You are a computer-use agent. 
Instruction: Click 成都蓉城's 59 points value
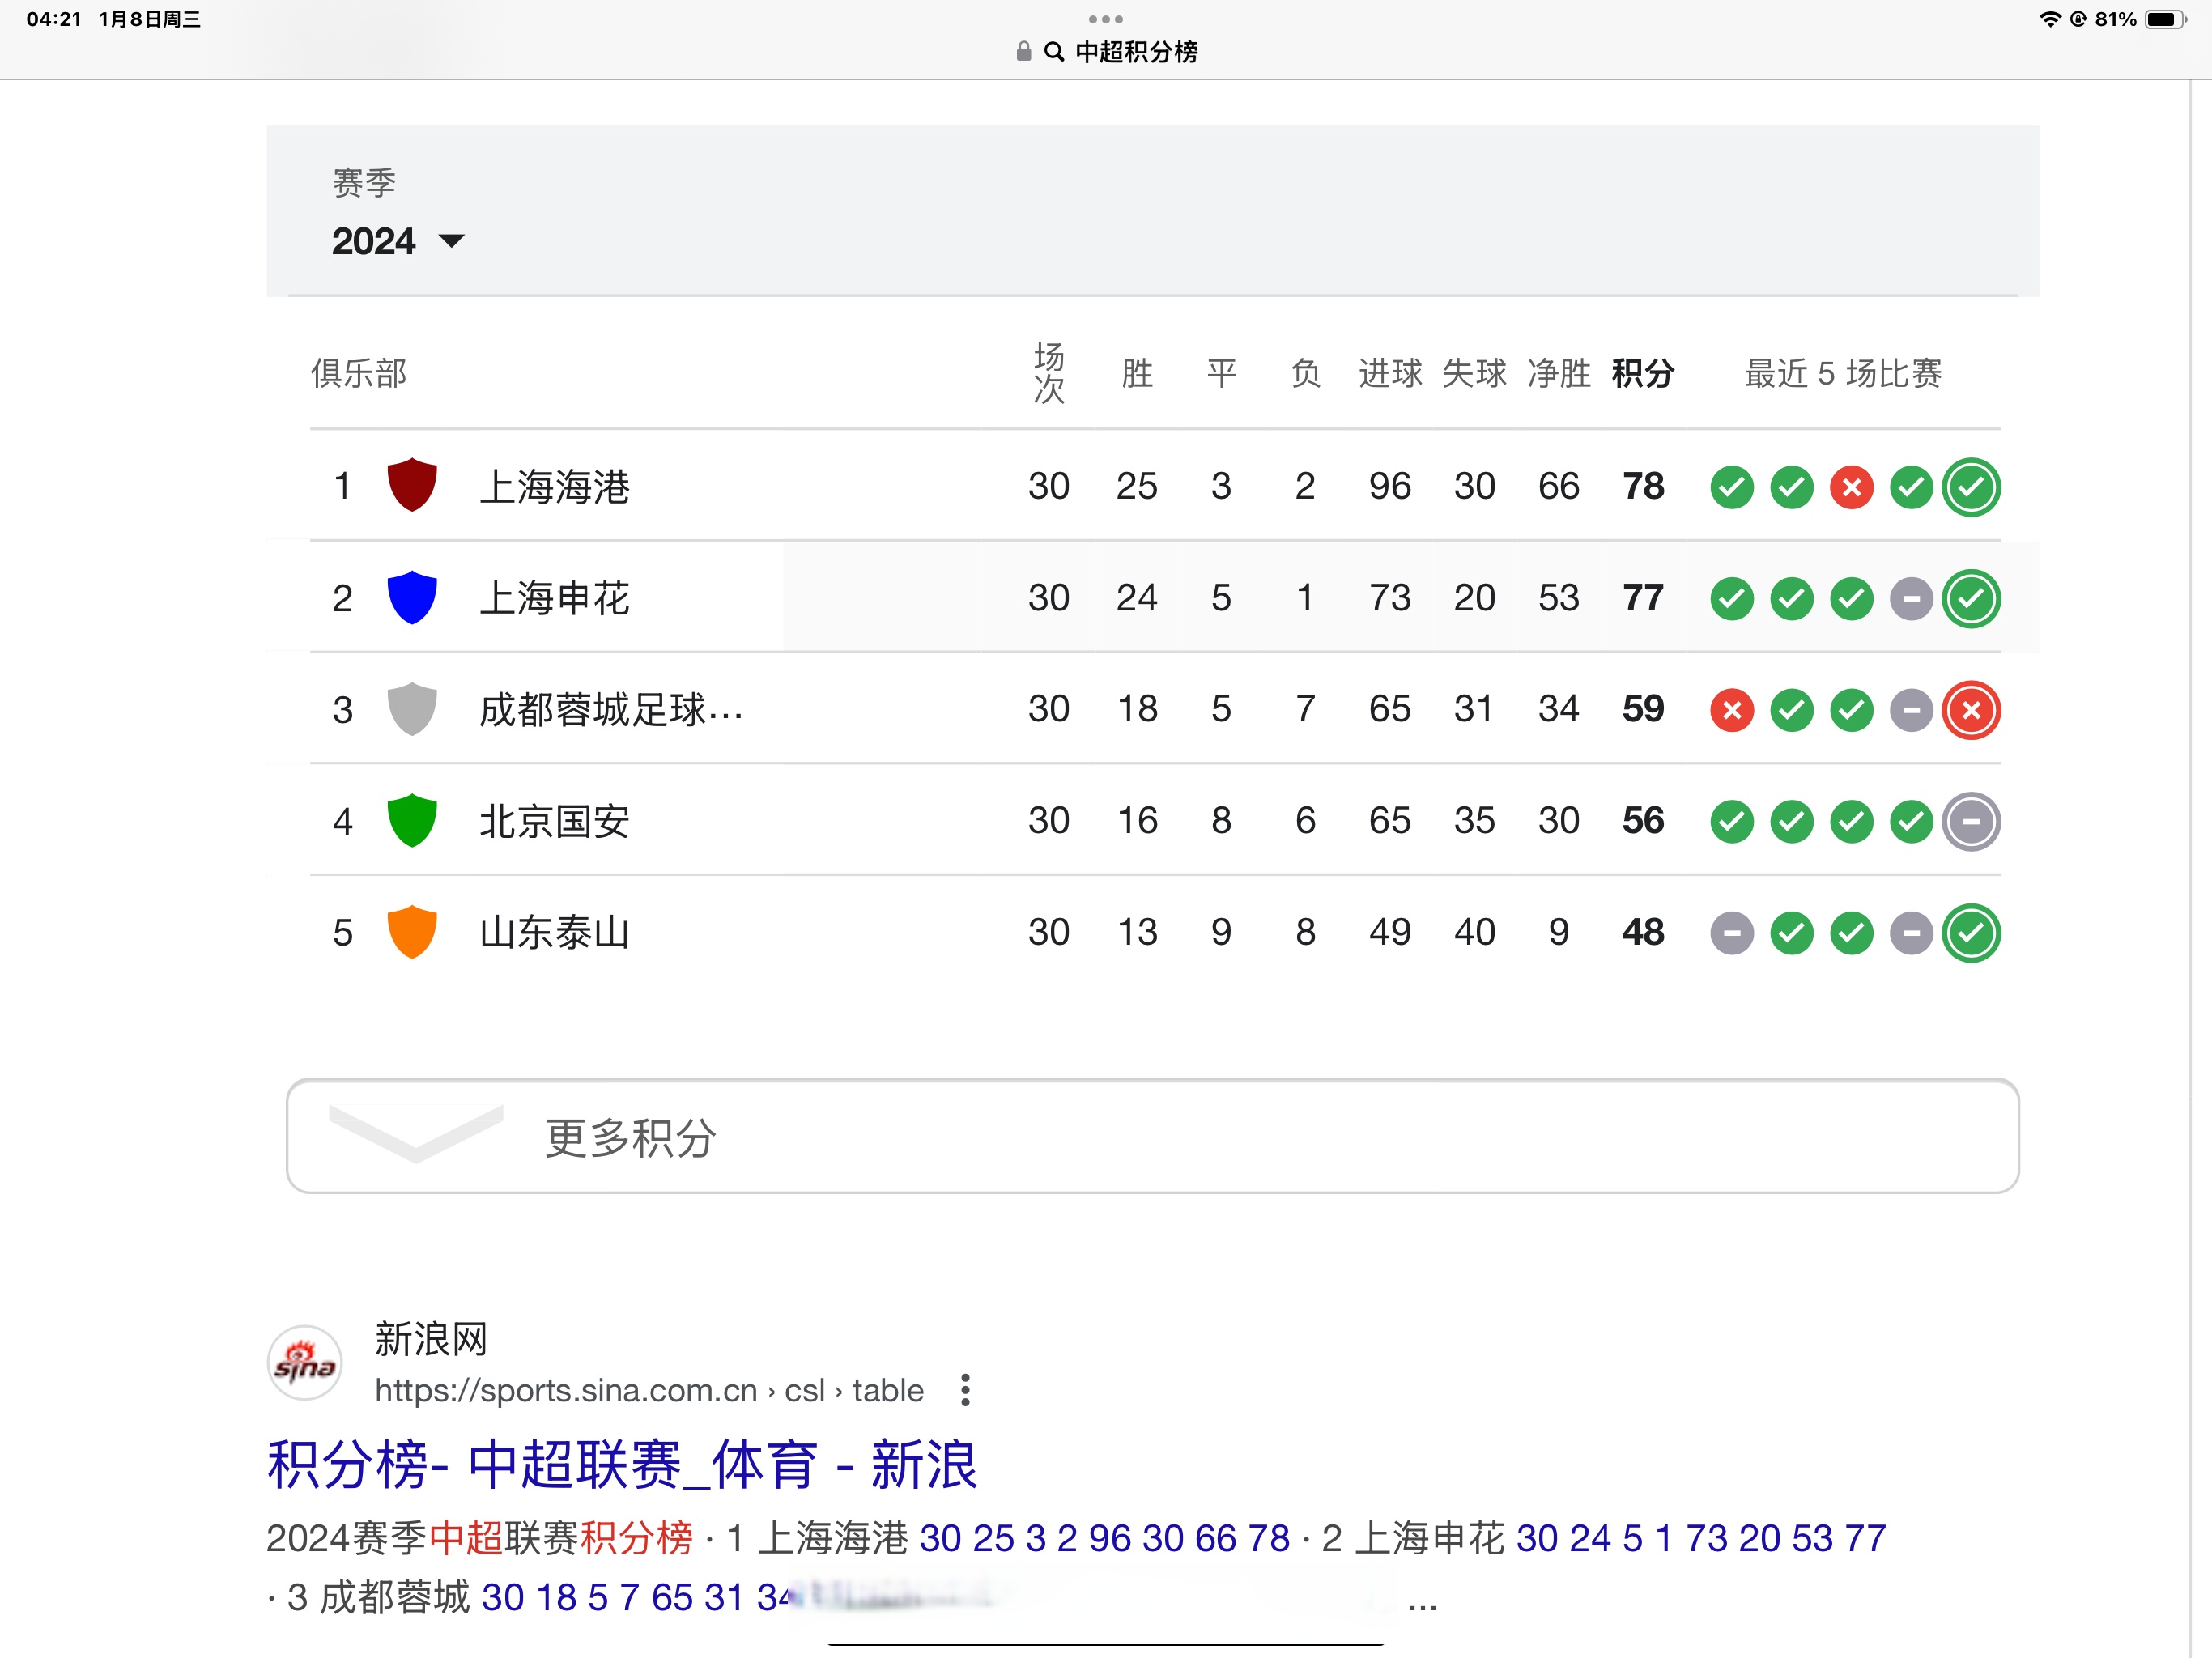coord(1643,709)
